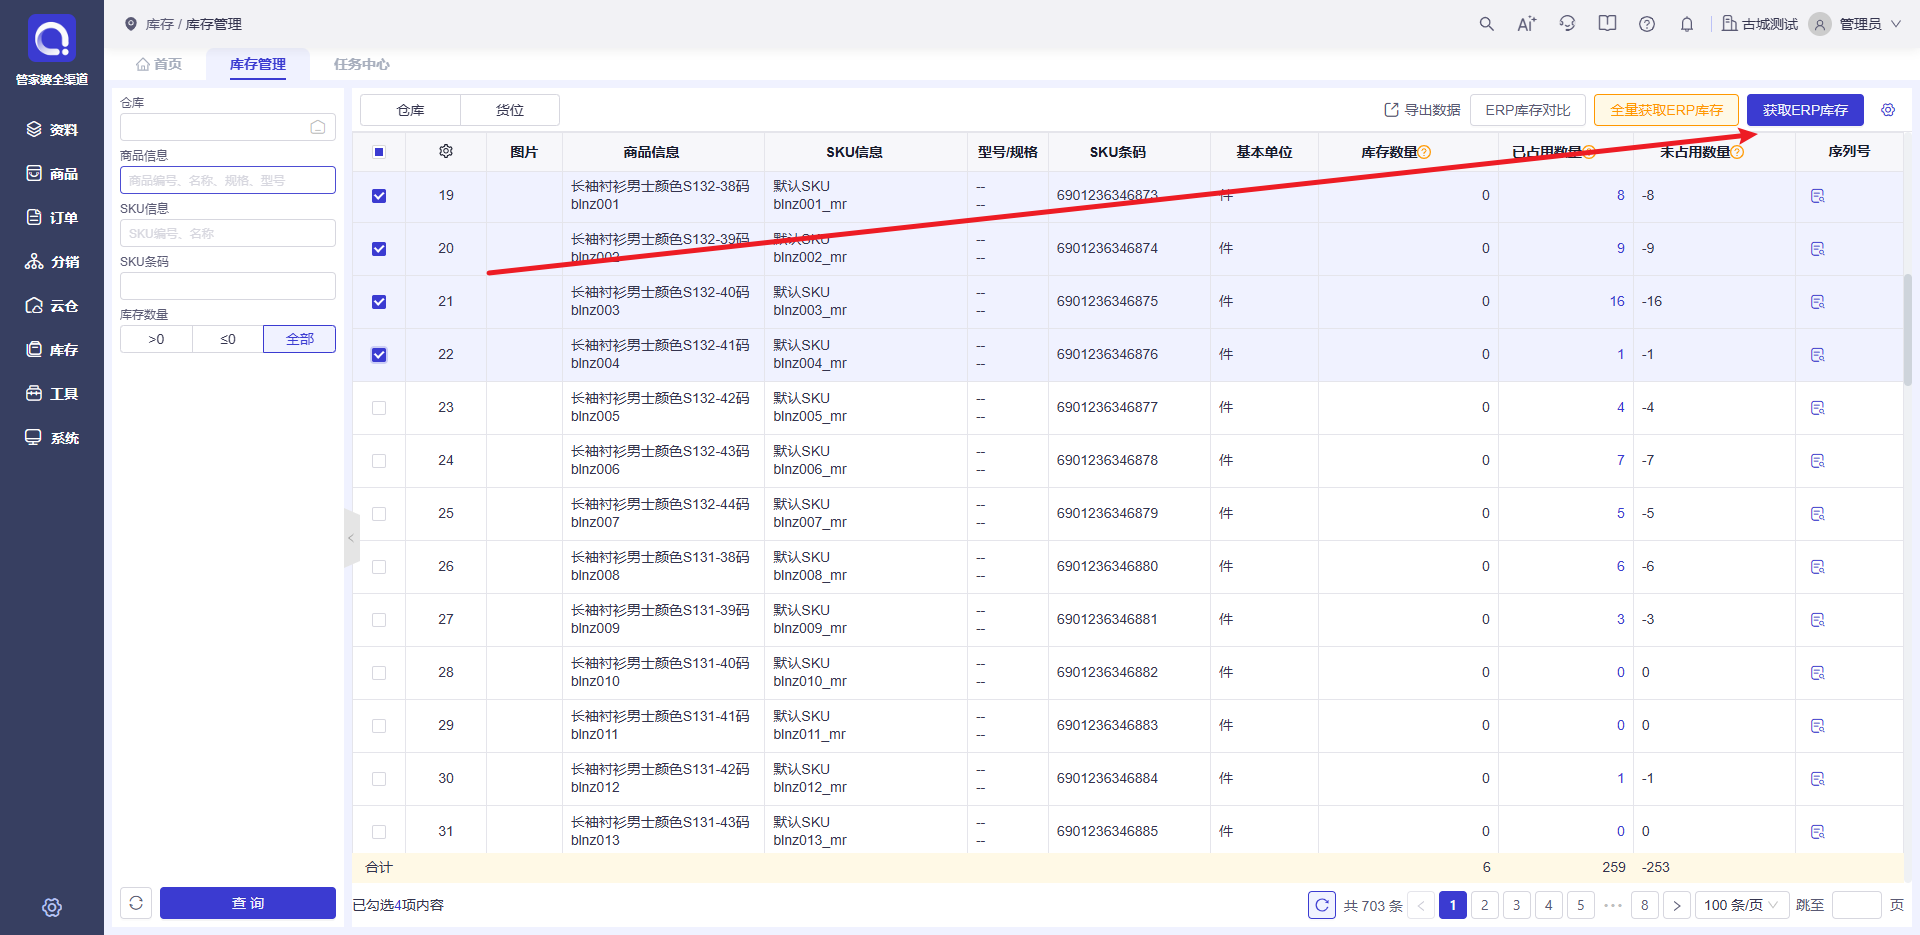Refresh the table via pagination refresh icon
Viewport: 1920px width, 935px height.
click(1322, 905)
